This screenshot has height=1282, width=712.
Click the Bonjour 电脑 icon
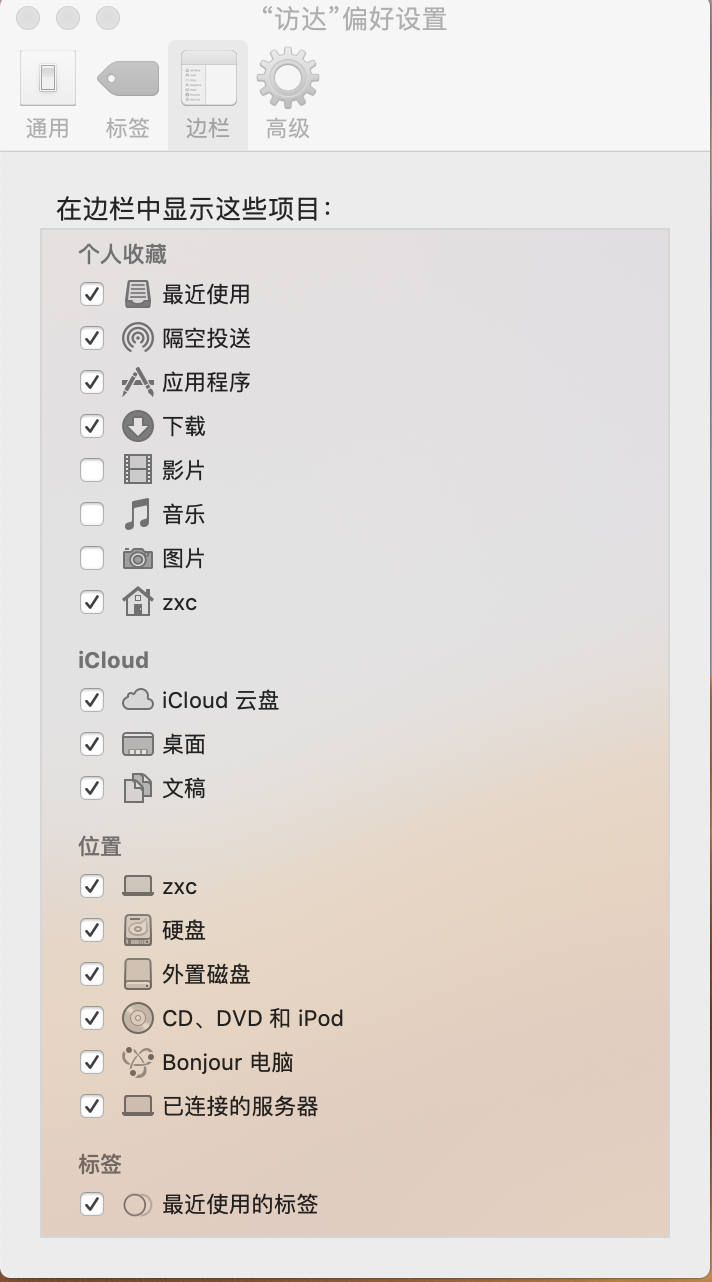coord(137,1062)
